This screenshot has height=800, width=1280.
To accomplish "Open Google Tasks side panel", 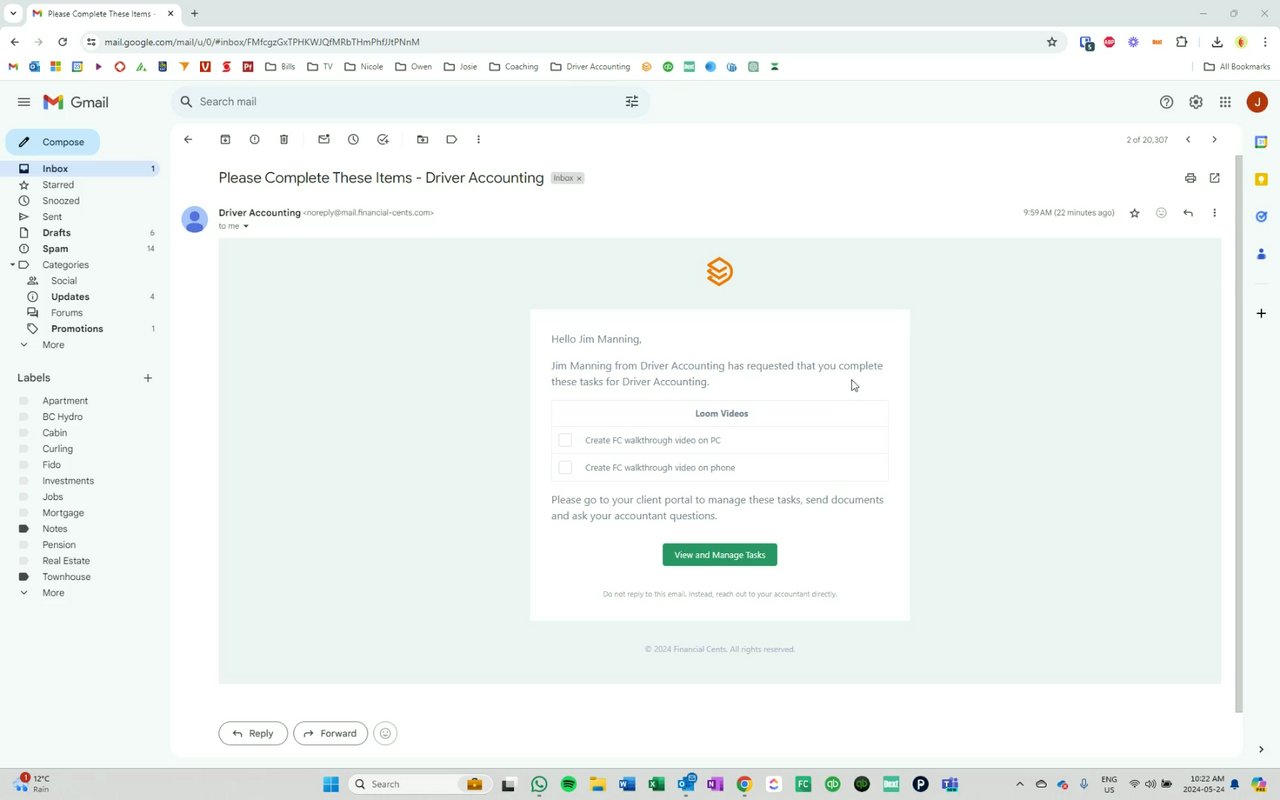I will click(1261, 216).
